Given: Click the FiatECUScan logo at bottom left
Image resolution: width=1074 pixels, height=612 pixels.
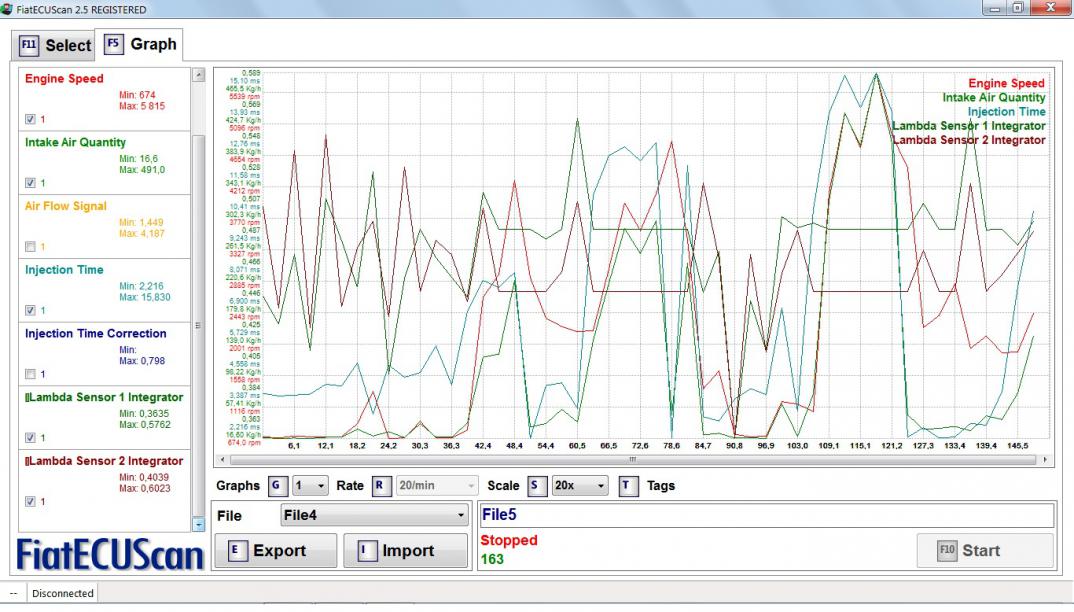Looking at the screenshot, I should 110,553.
